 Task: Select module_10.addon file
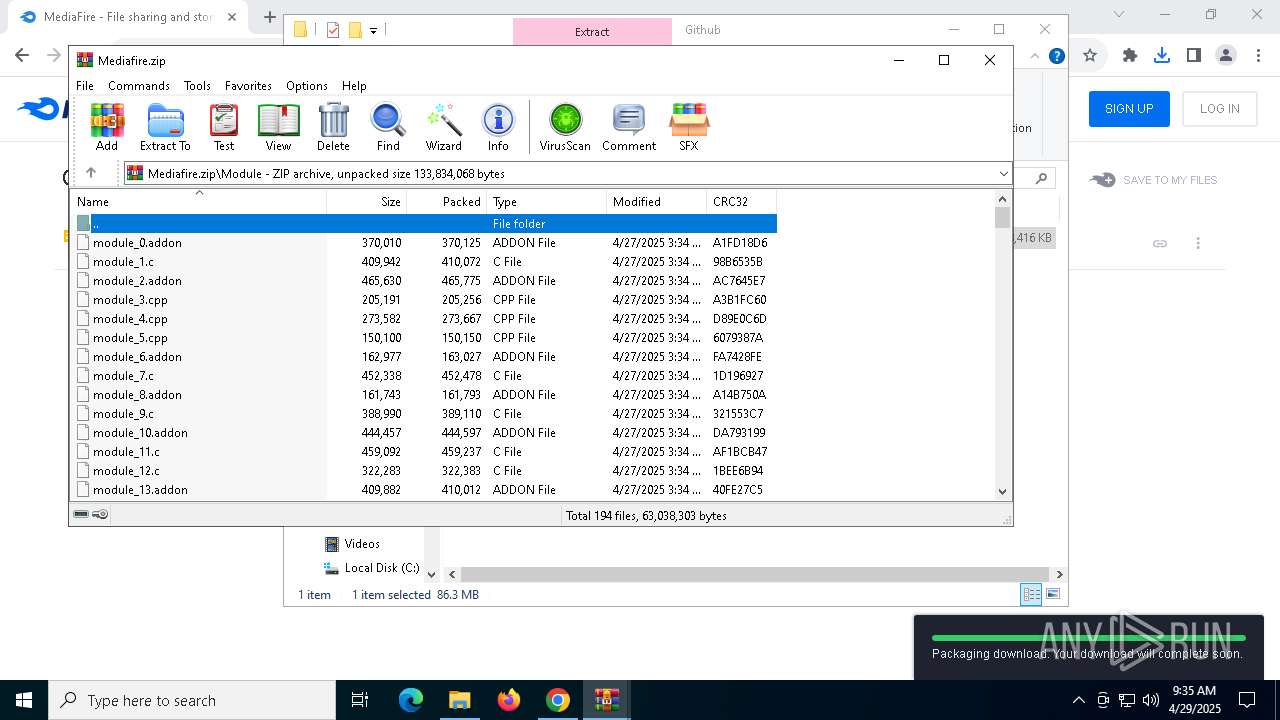[x=426, y=432]
